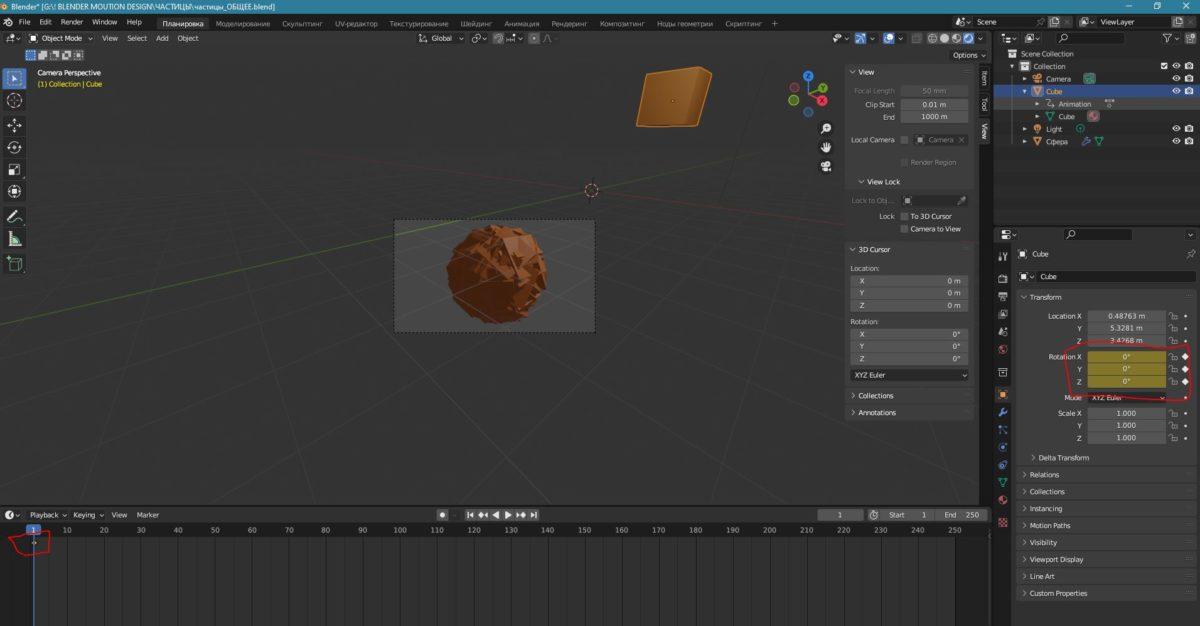The width and height of the screenshot is (1200, 626).
Task: Toggle camera view with camera icon
Action: coord(826,166)
